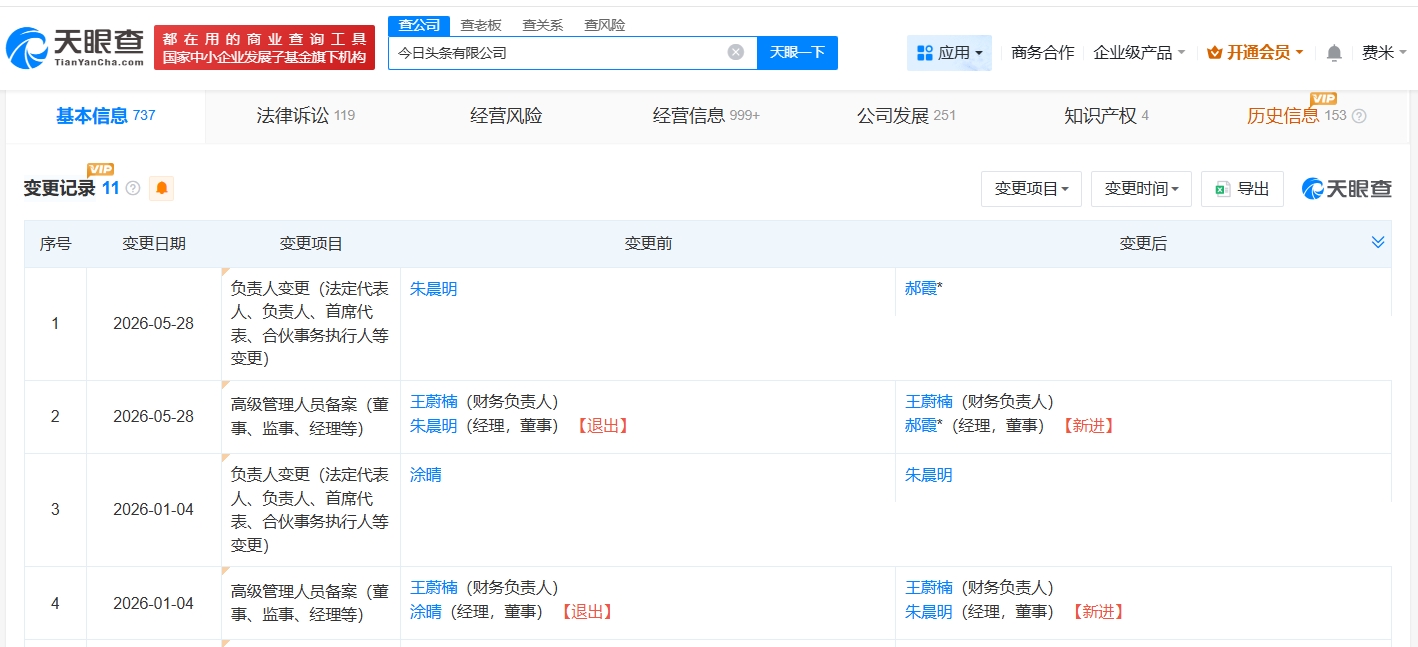Click the 【退出】 tag beside 涂晴

[587, 612]
